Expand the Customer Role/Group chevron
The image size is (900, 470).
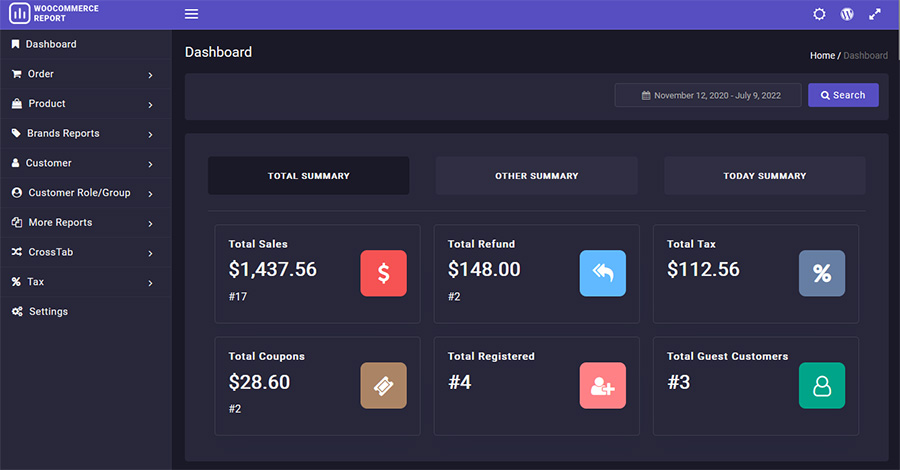150,194
